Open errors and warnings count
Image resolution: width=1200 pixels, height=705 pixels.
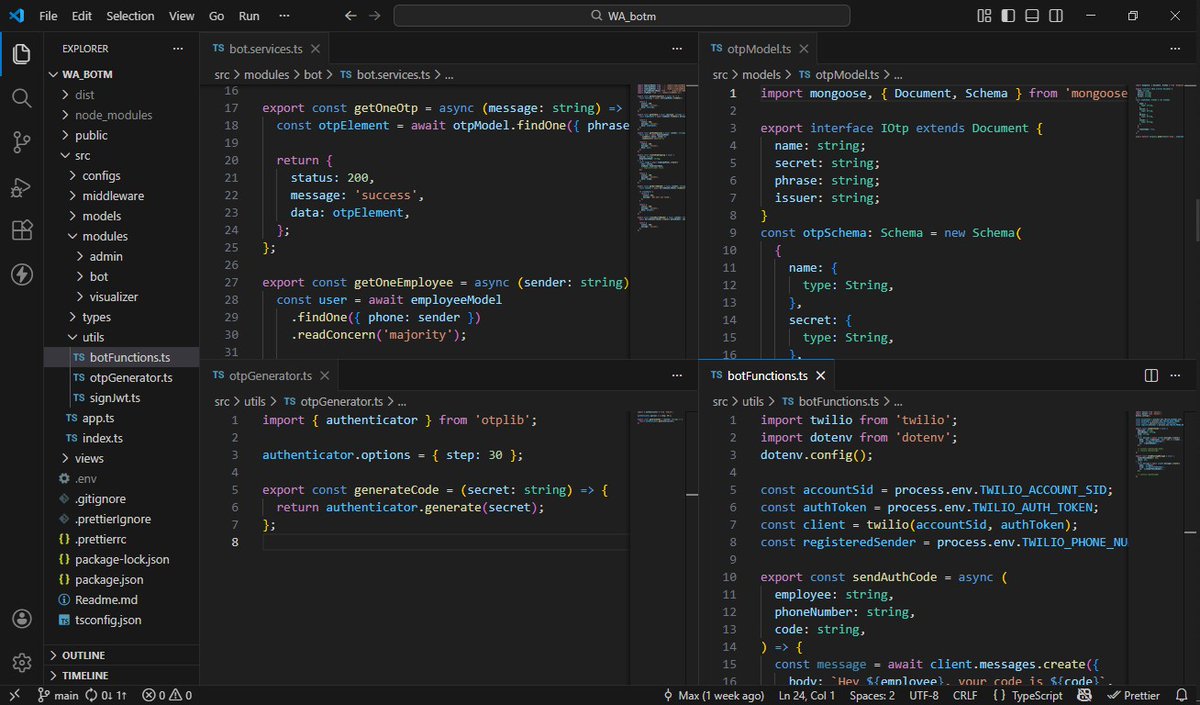point(166,695)
